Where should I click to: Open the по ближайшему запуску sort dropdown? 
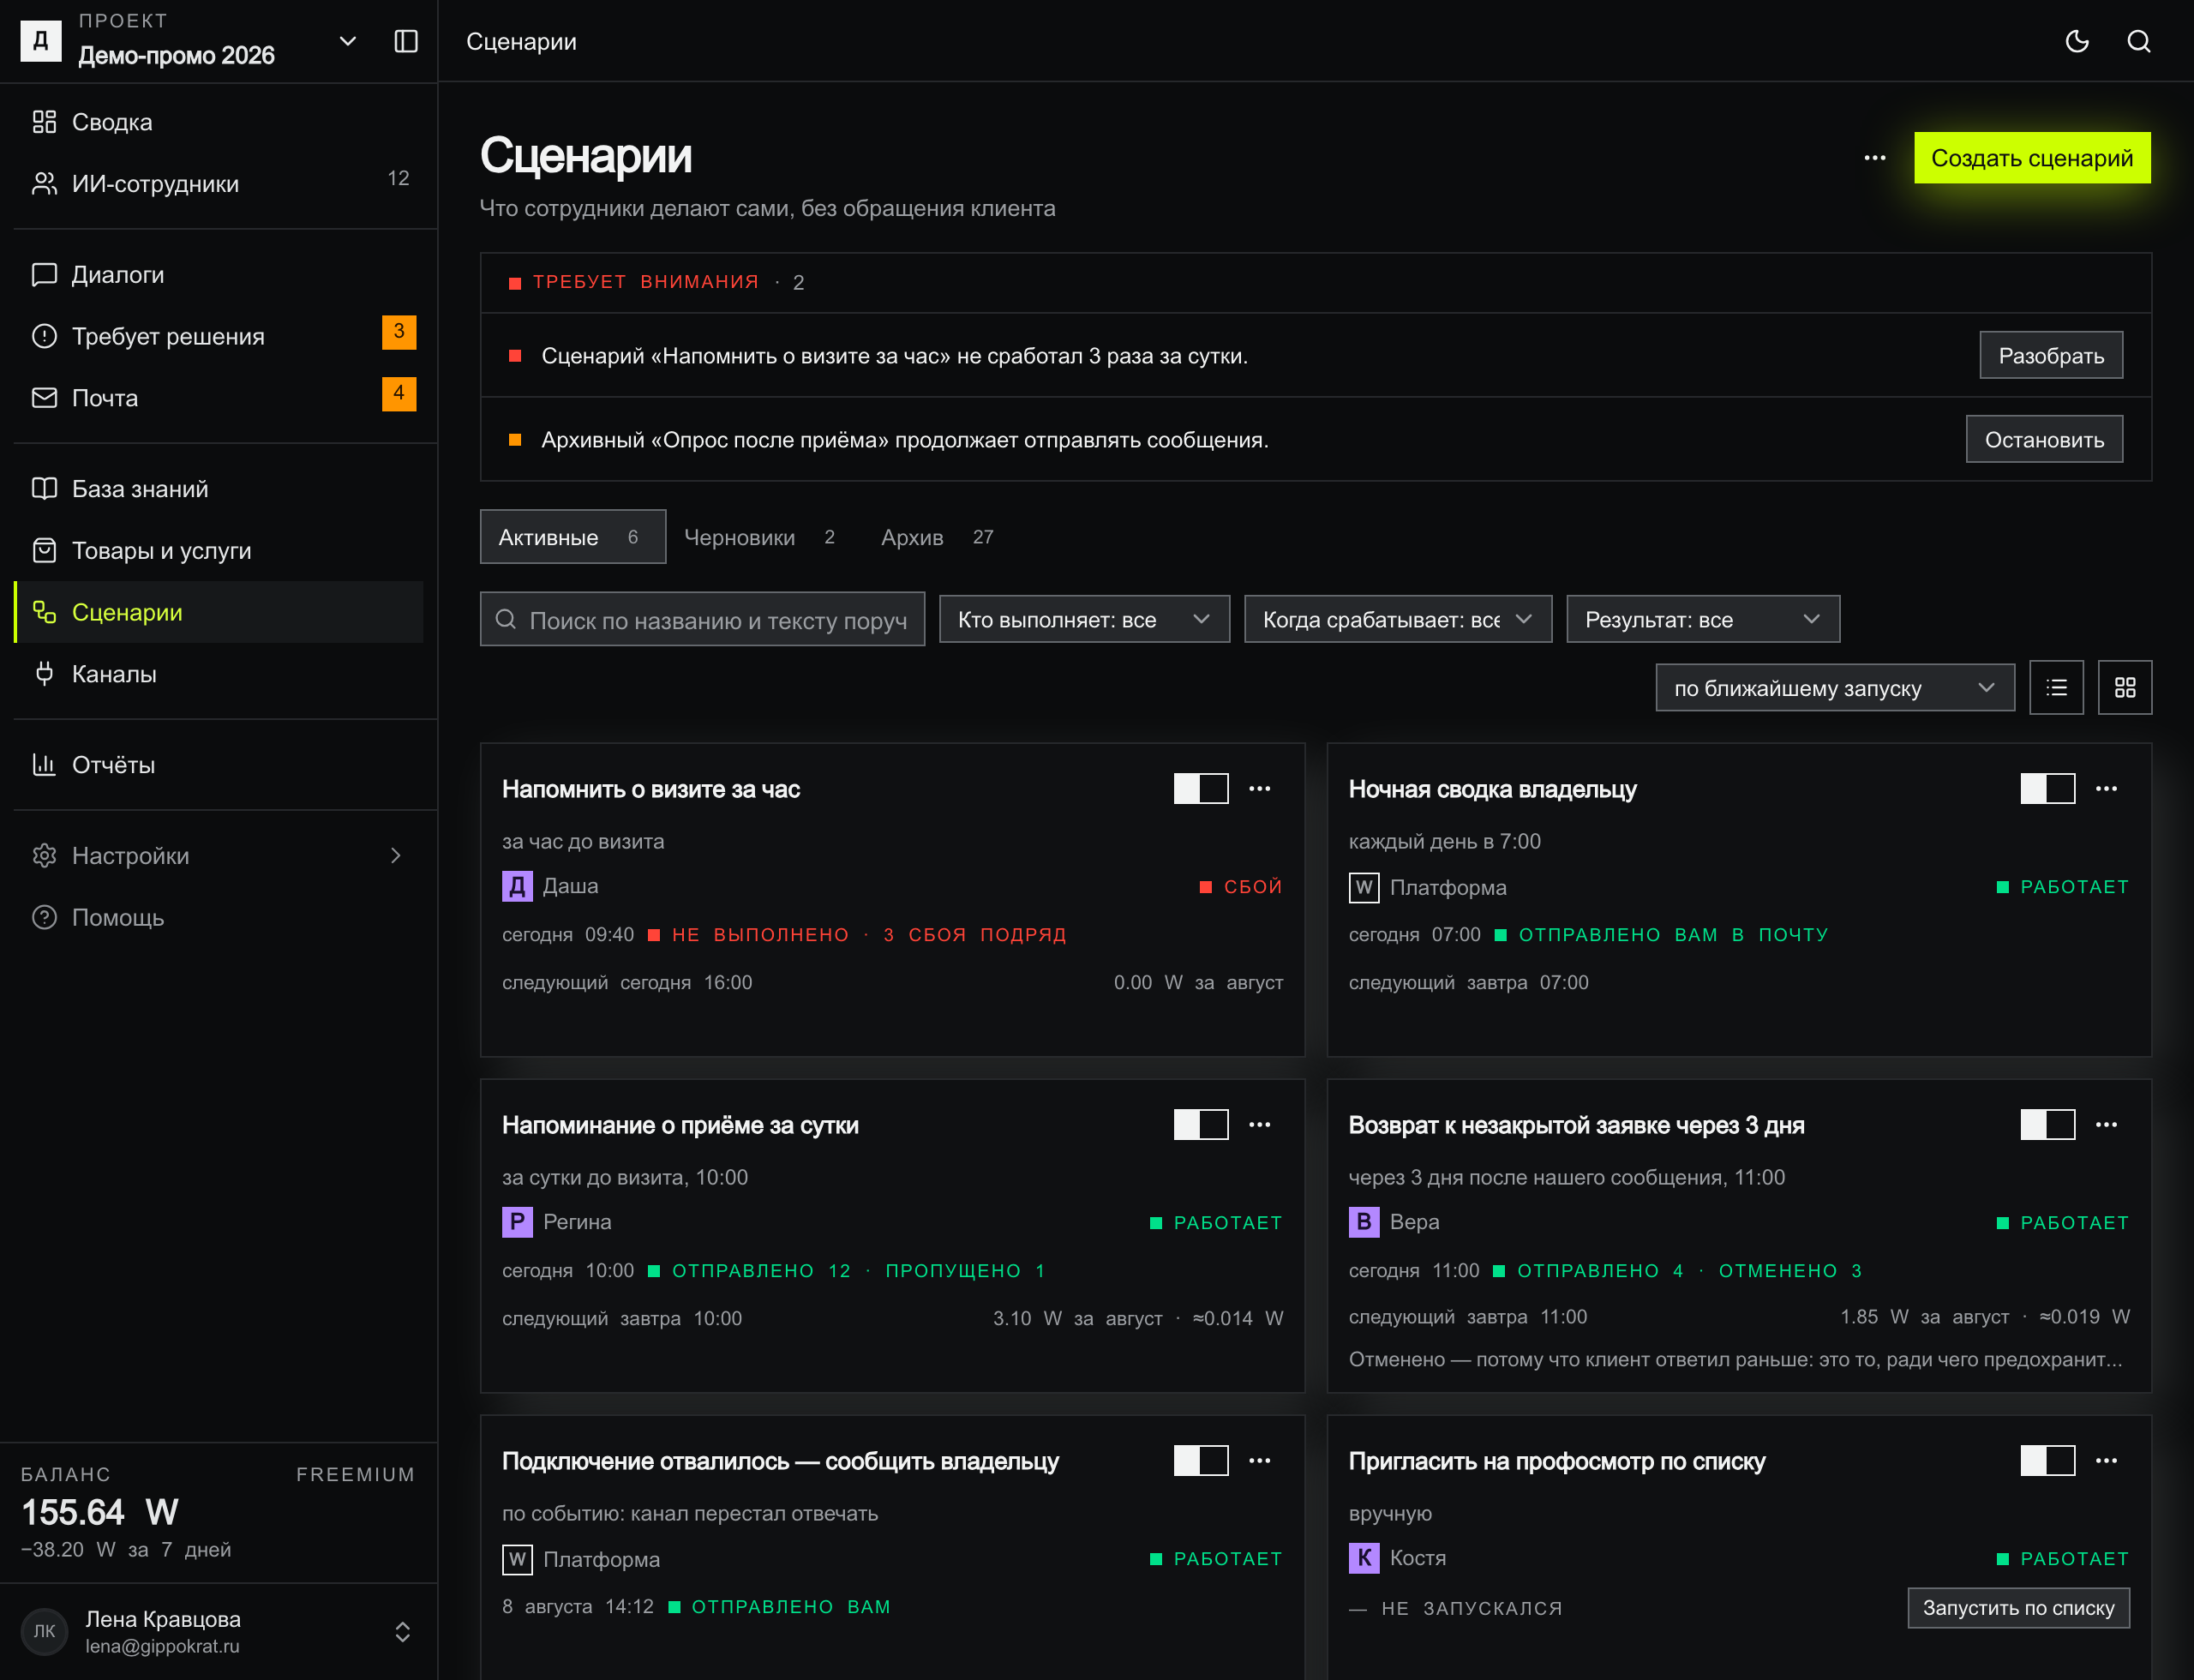pyautogui.click(x=1835, y=688)
